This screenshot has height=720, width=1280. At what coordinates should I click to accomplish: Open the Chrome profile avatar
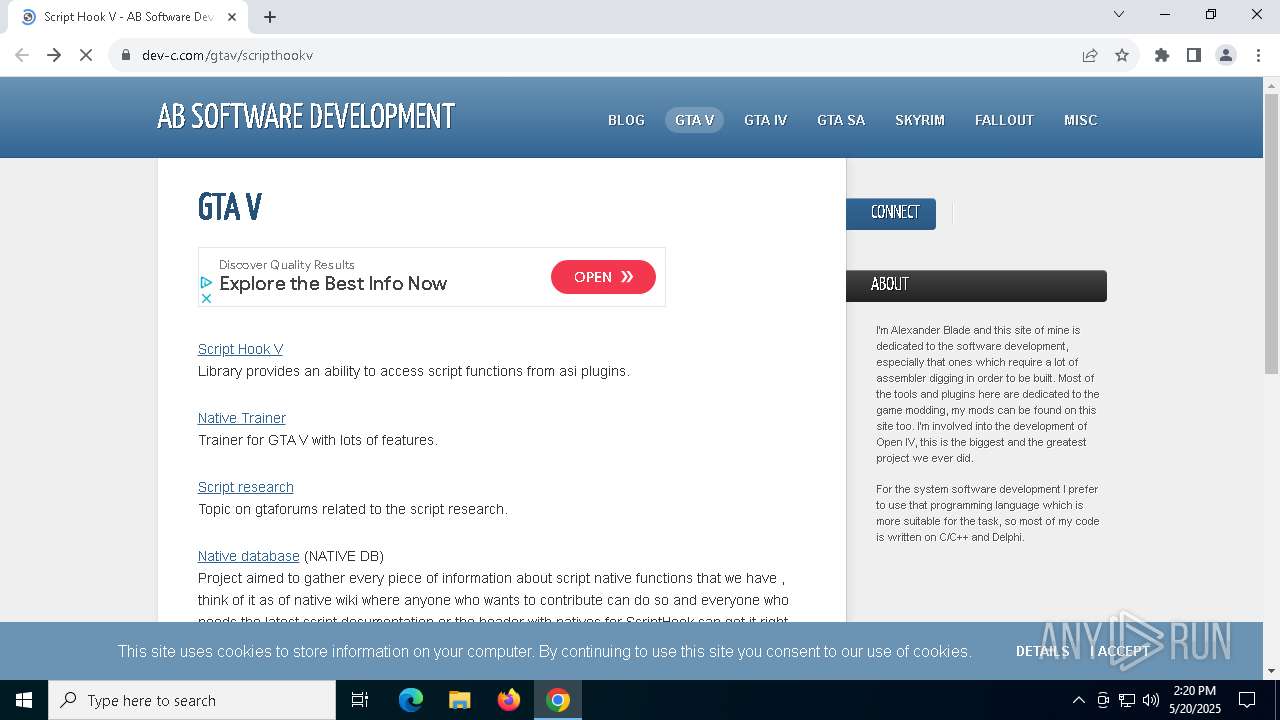pyautogui.click(x=1226, y=55)
